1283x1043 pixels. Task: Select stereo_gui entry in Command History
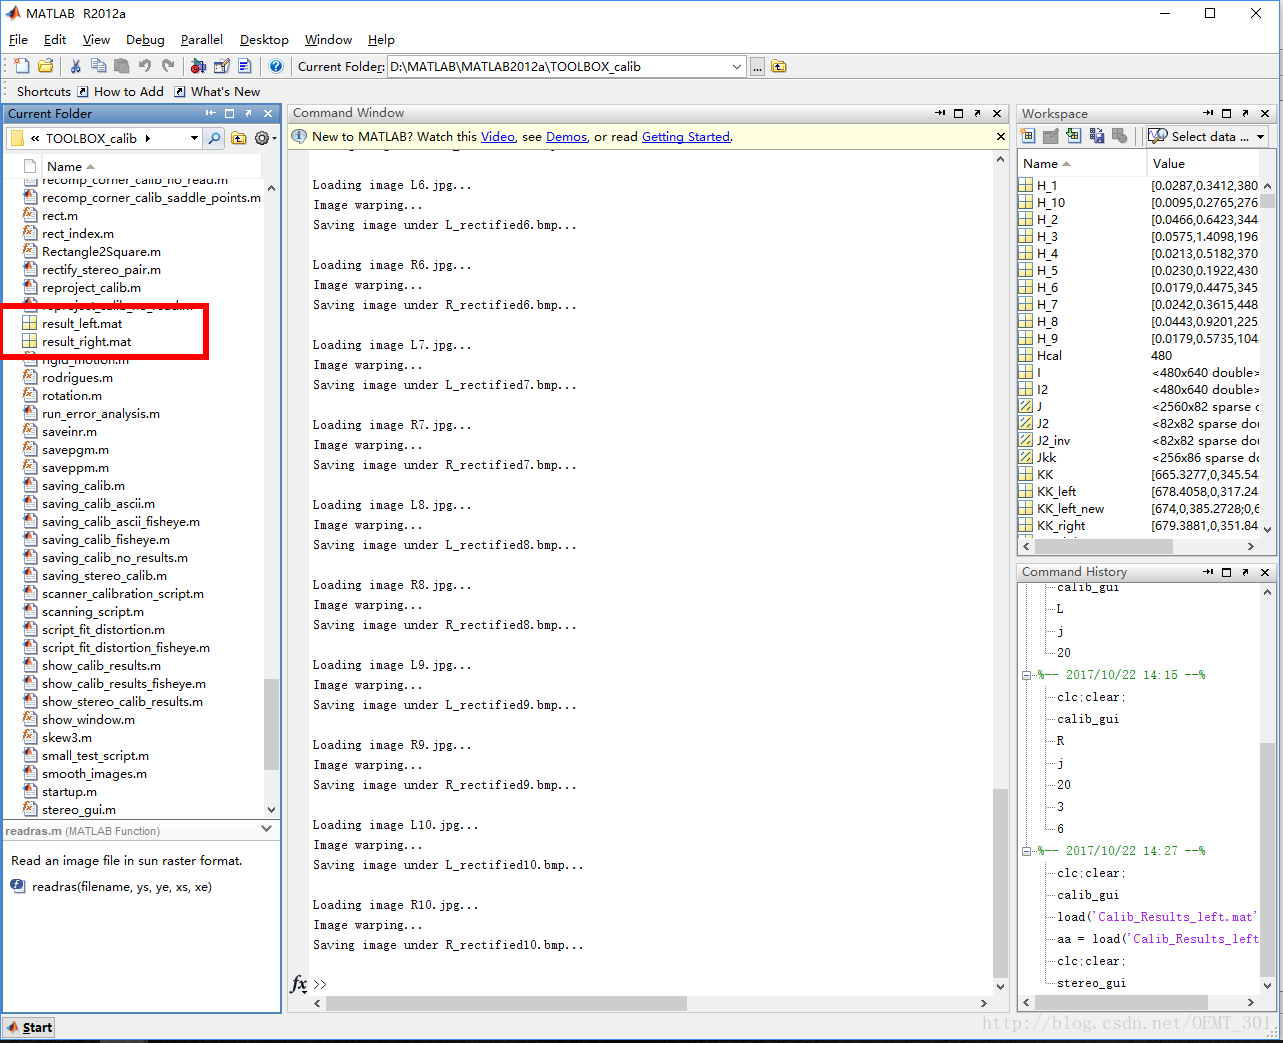[x=1091, y=983]
